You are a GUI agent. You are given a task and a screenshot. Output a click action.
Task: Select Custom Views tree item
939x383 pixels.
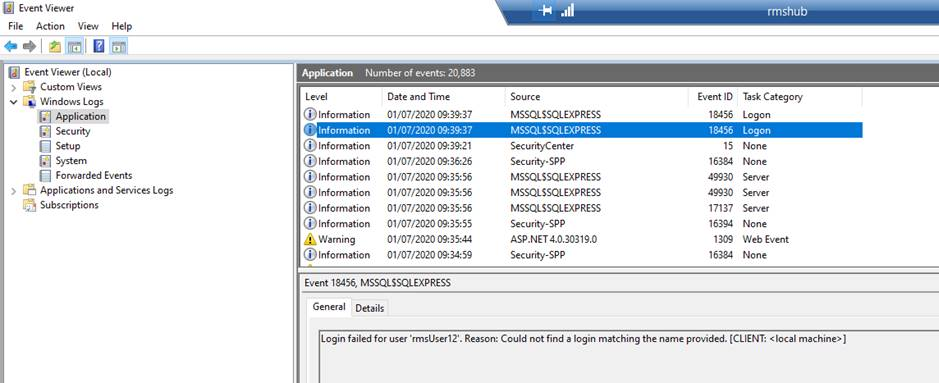point(71,87)
